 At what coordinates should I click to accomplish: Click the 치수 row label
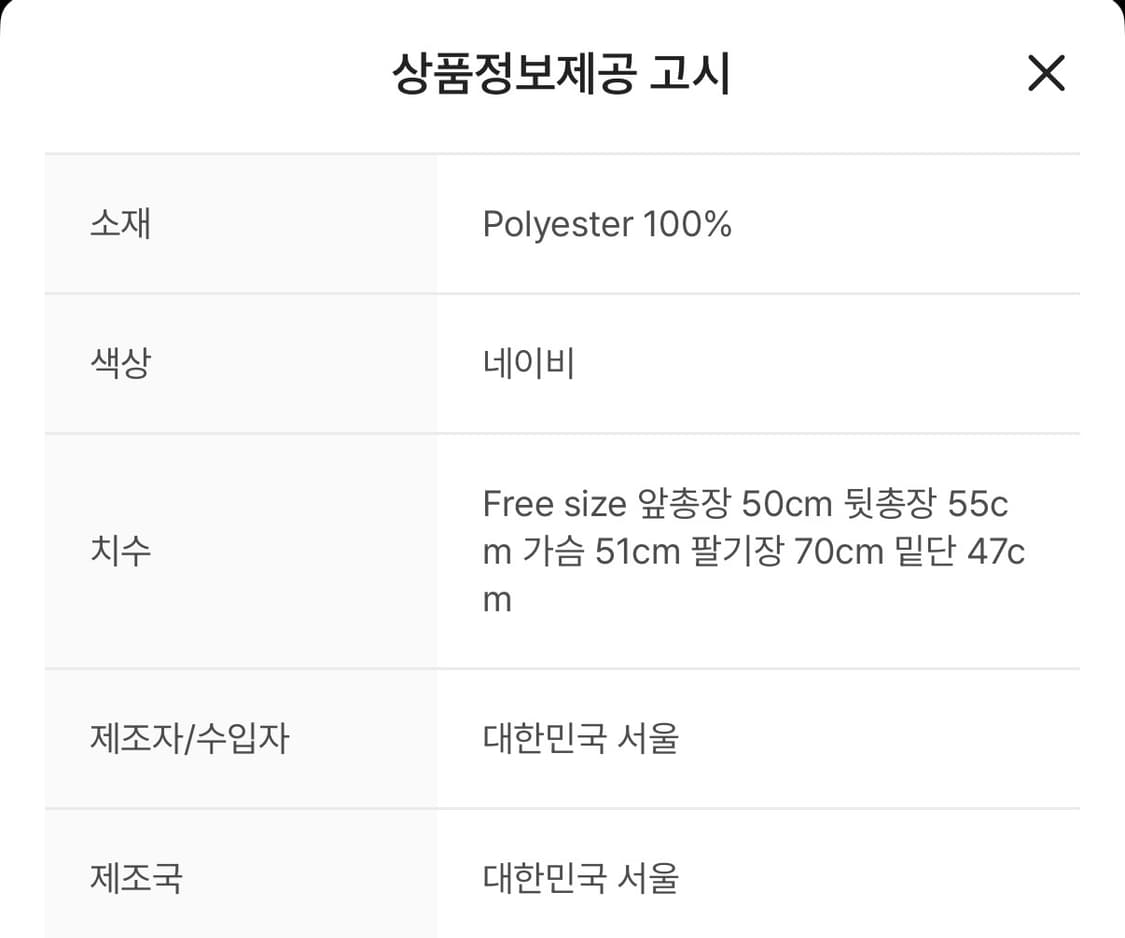(x=120, y=551)
